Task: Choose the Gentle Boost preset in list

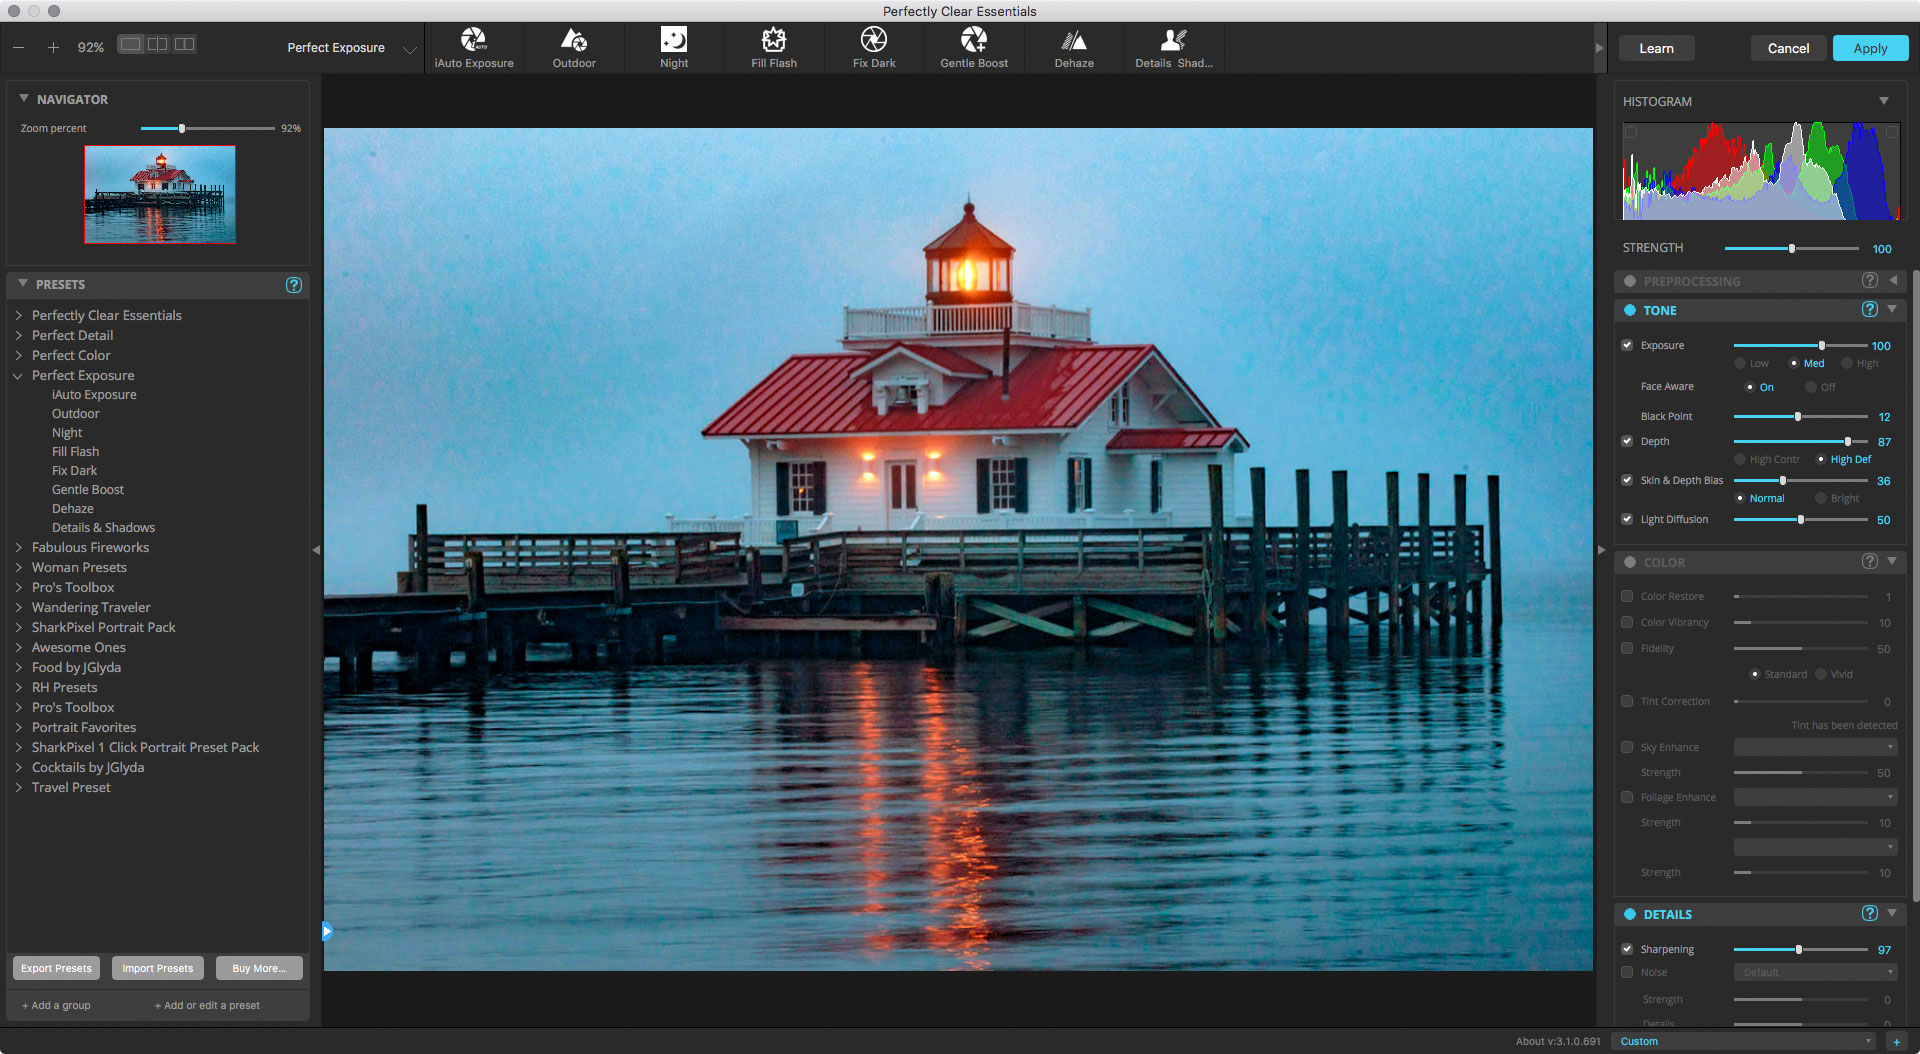Action: 88,489
